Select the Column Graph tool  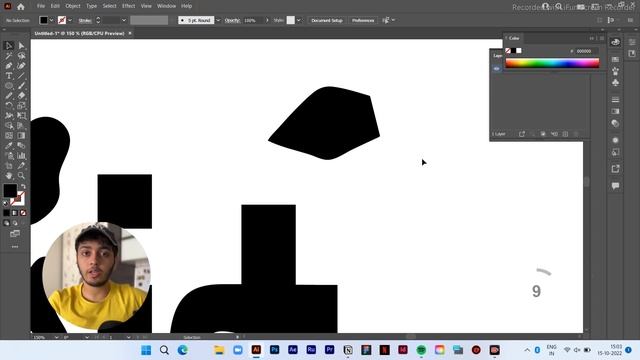(21, 156)
